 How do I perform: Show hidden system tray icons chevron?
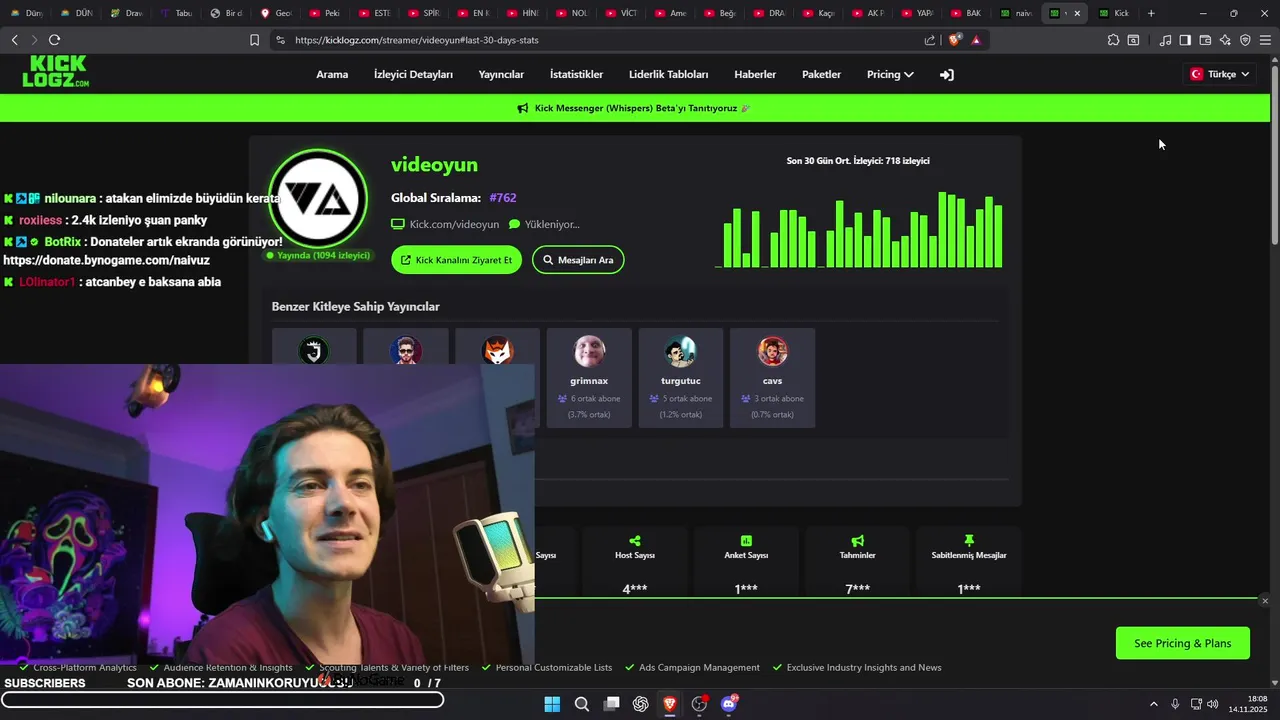[x=1153, y=704]
